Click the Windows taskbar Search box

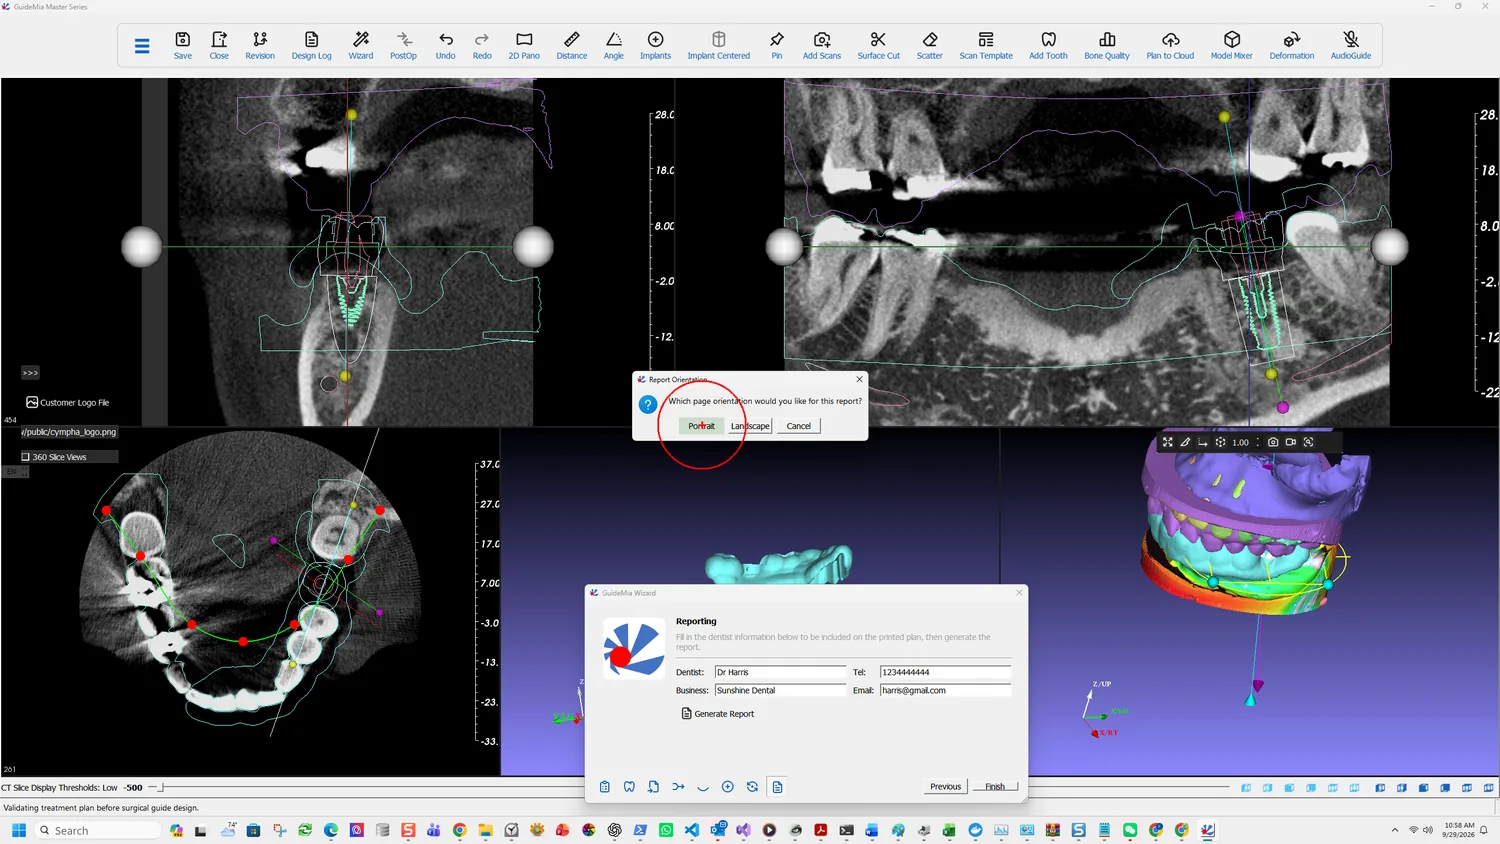tap(98, 830)
